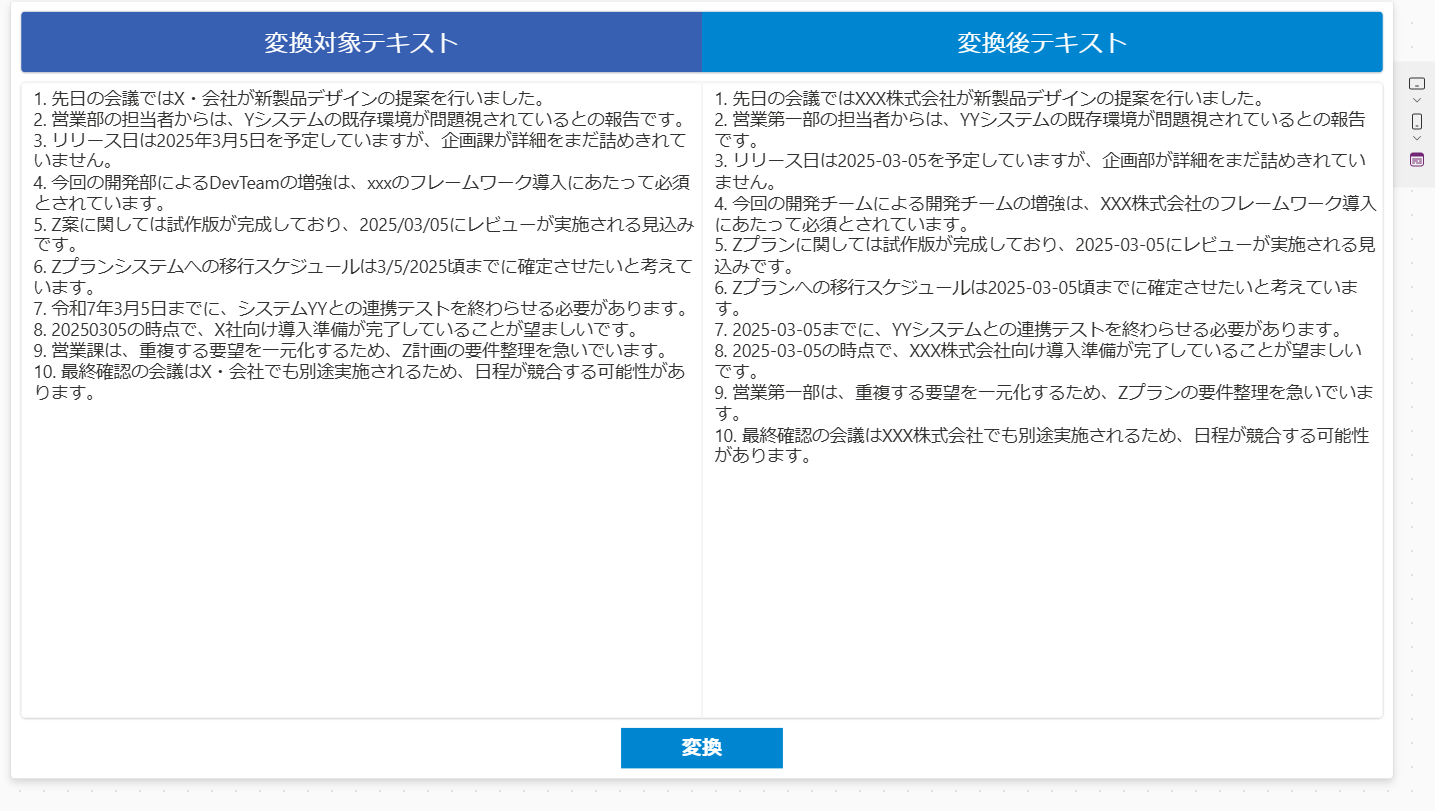
Task: Click output line 5 beginning Zプランに関しては
Action: (1045, 255)
